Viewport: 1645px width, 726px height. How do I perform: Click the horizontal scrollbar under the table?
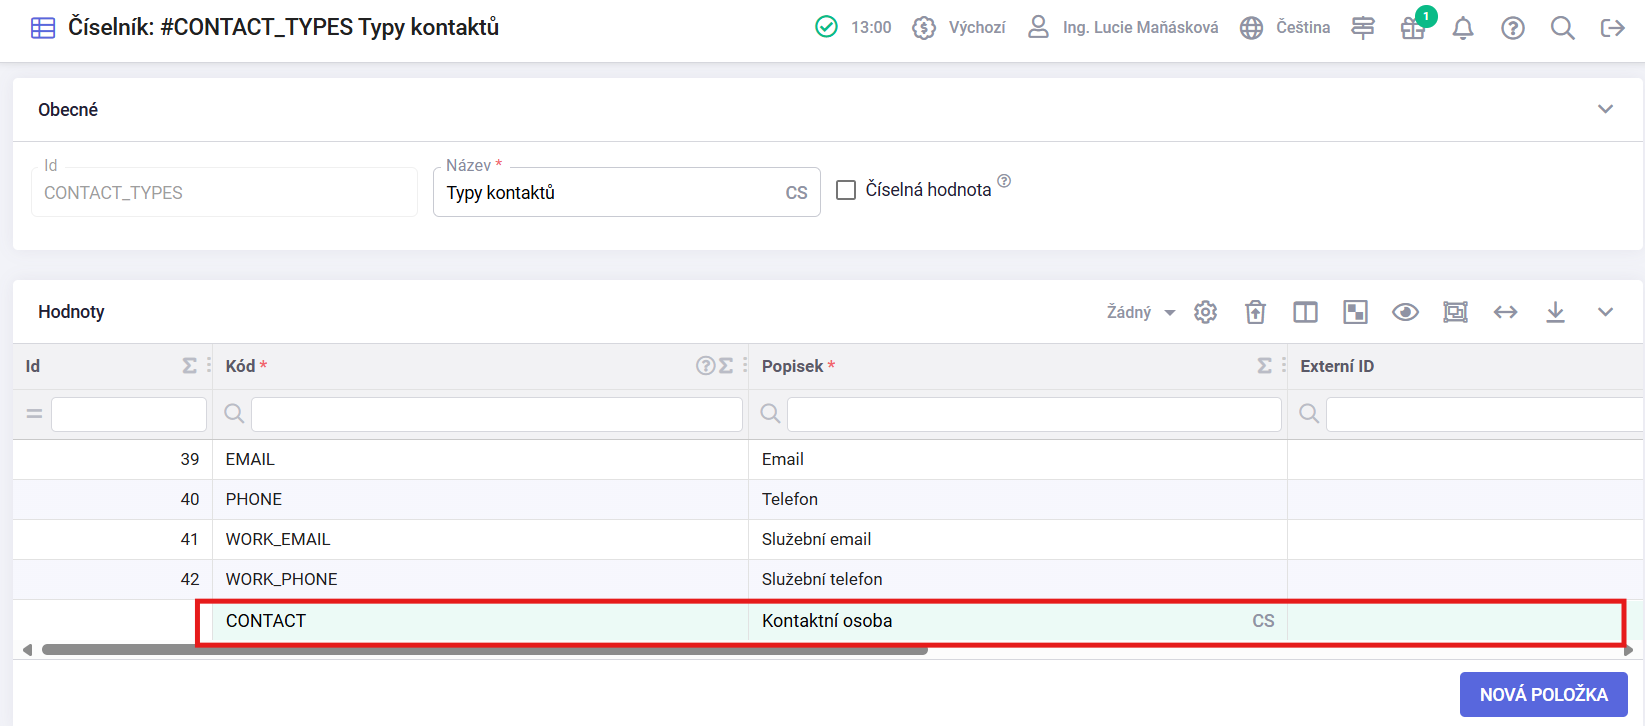coord(485,650)
